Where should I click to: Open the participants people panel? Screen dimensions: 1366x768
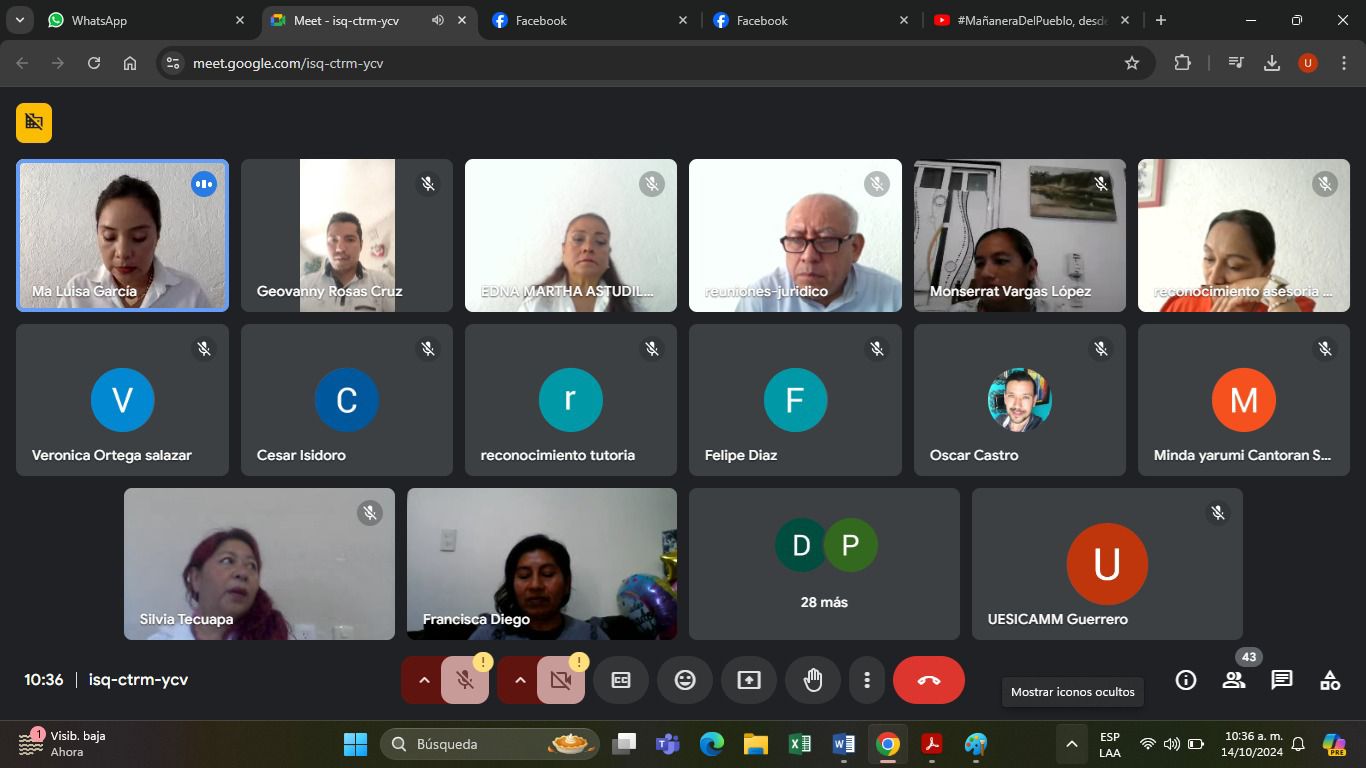pos(1233,680)
